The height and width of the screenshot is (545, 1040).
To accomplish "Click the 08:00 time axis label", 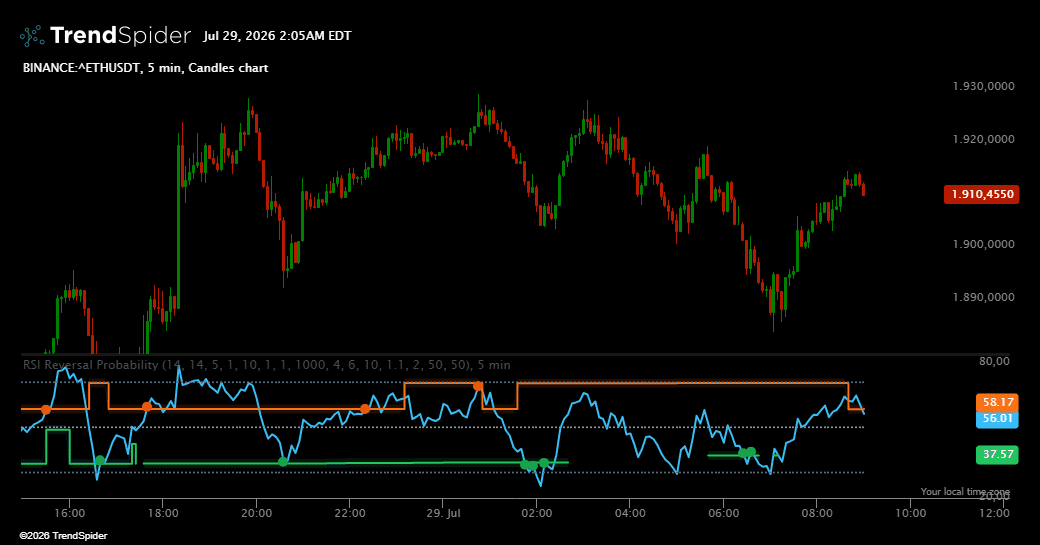I will click(817, 513).
